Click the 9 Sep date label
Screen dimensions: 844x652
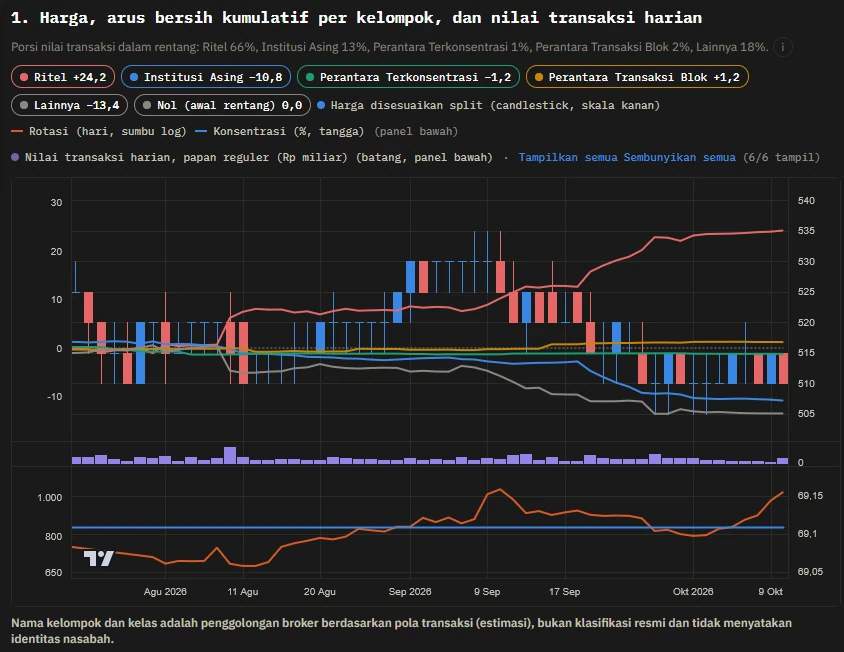click(487, 592)
